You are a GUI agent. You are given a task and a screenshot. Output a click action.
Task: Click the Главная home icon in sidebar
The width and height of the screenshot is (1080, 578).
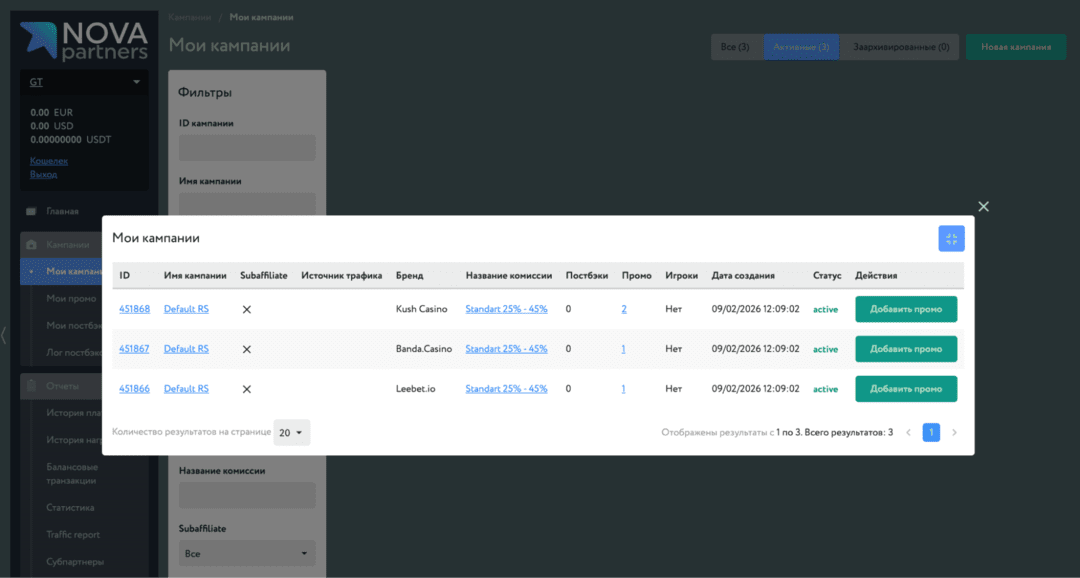coord(31,212)
